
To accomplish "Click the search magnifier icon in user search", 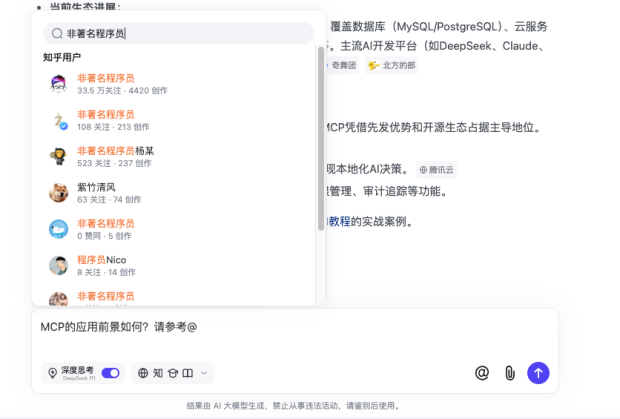I will (57, 34).
